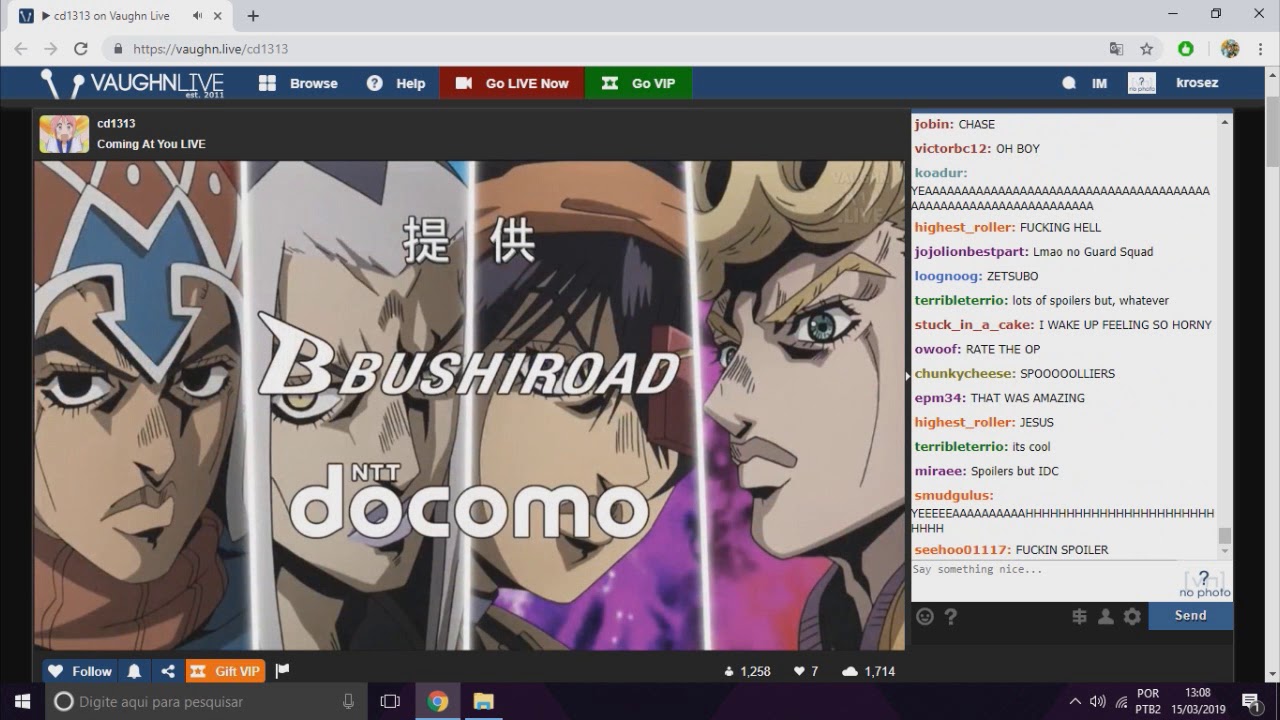Click username victorbc12 in chat
Screen dimensions: 1280x720
tap(952, 149)
